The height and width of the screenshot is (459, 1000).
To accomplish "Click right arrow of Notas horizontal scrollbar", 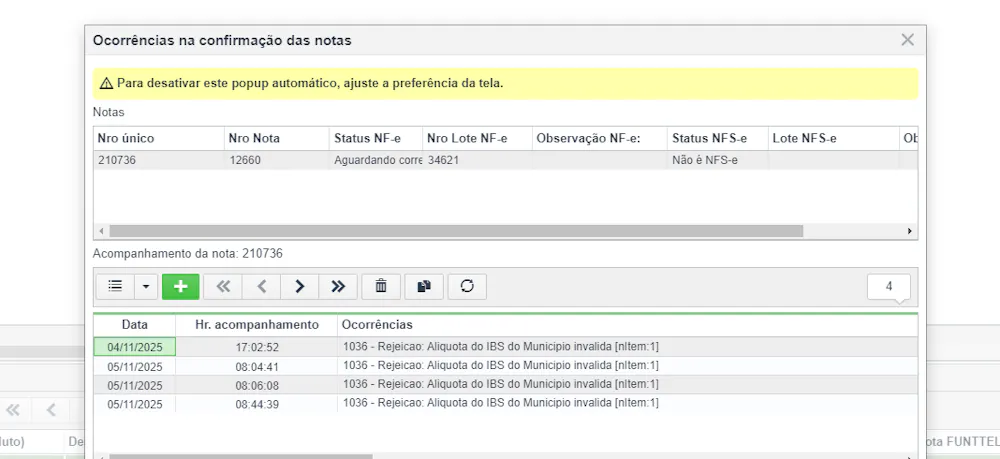I will tap(909, 231).
